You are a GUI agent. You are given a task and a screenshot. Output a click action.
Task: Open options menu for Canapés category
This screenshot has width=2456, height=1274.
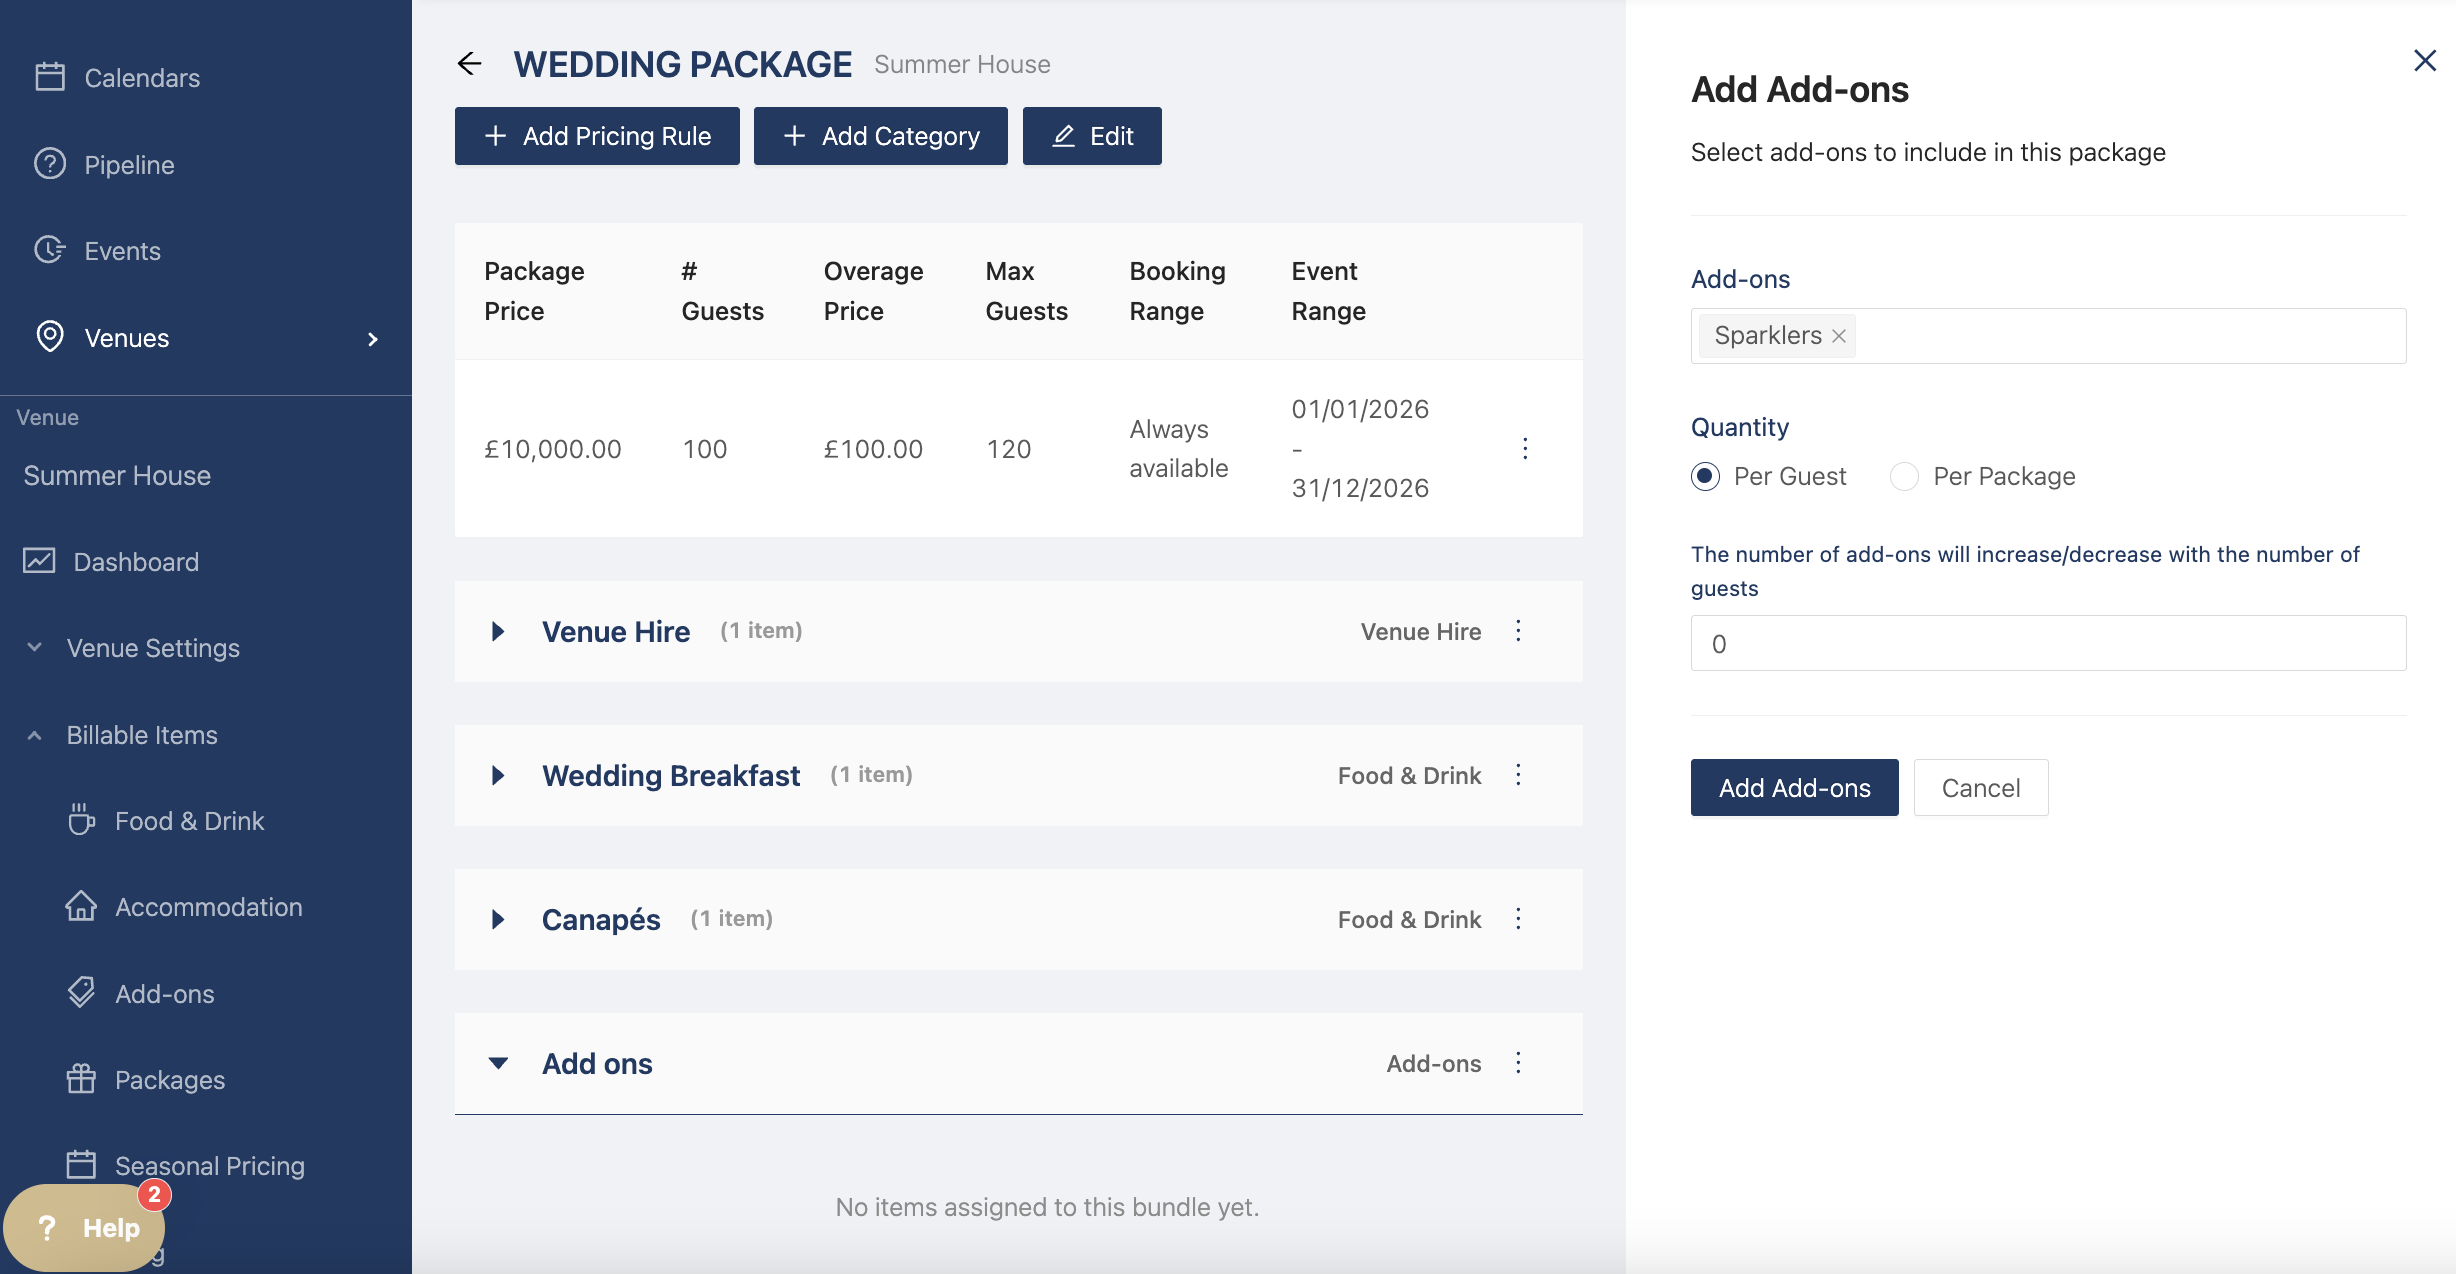coord(1518,919)
